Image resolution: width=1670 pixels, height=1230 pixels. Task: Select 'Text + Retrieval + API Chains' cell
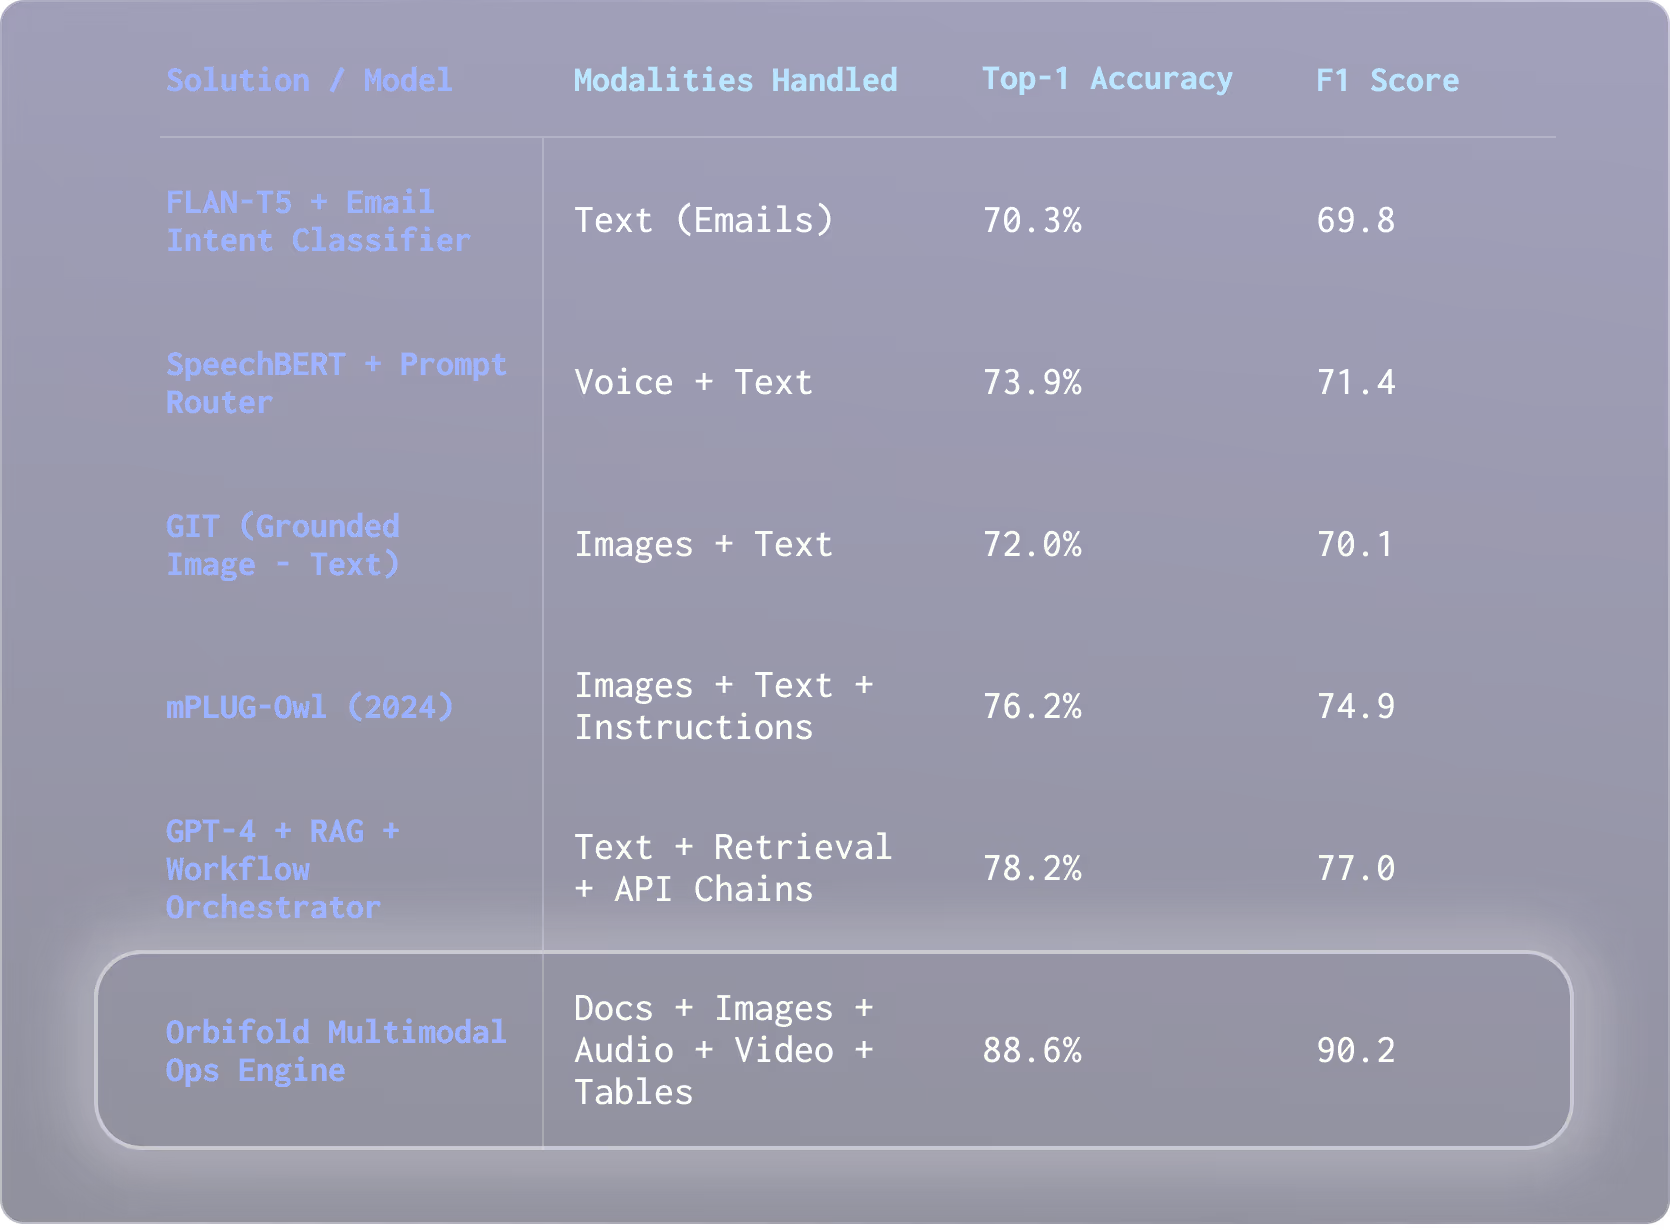733,868
